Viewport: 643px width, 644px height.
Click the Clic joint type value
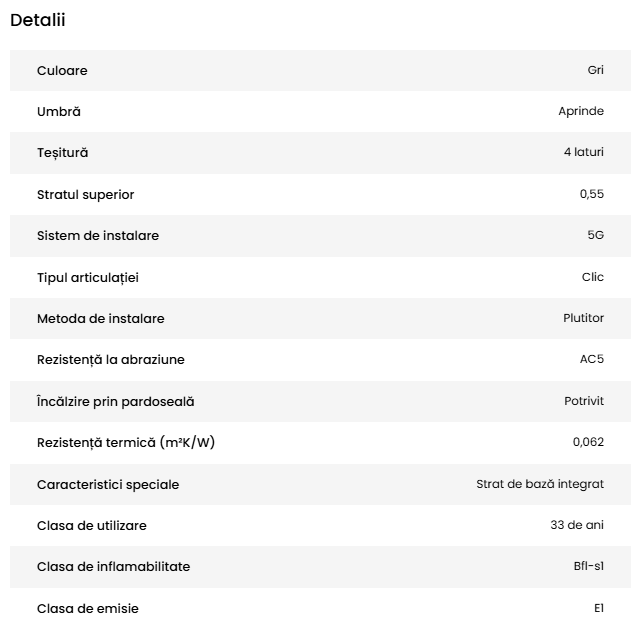pos(593,277)
